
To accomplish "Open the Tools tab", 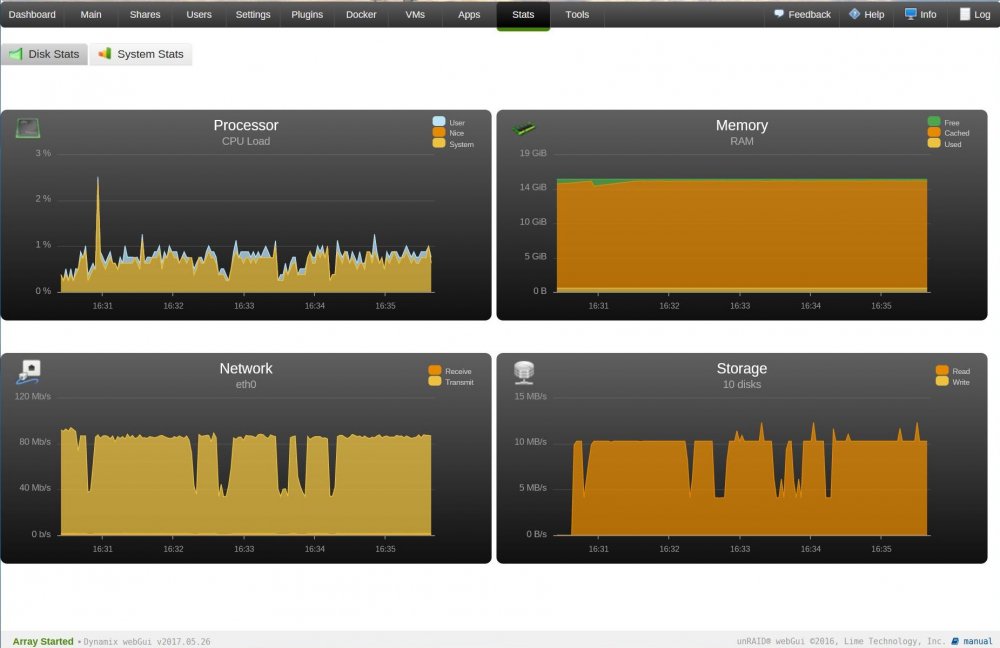I will 577,14.
